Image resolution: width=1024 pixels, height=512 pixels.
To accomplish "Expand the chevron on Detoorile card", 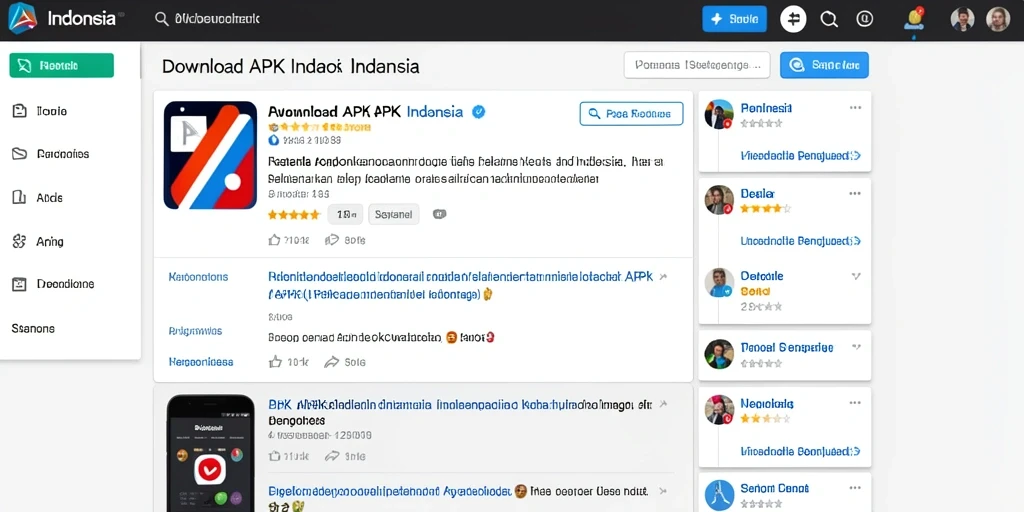I will click(856, 276).
